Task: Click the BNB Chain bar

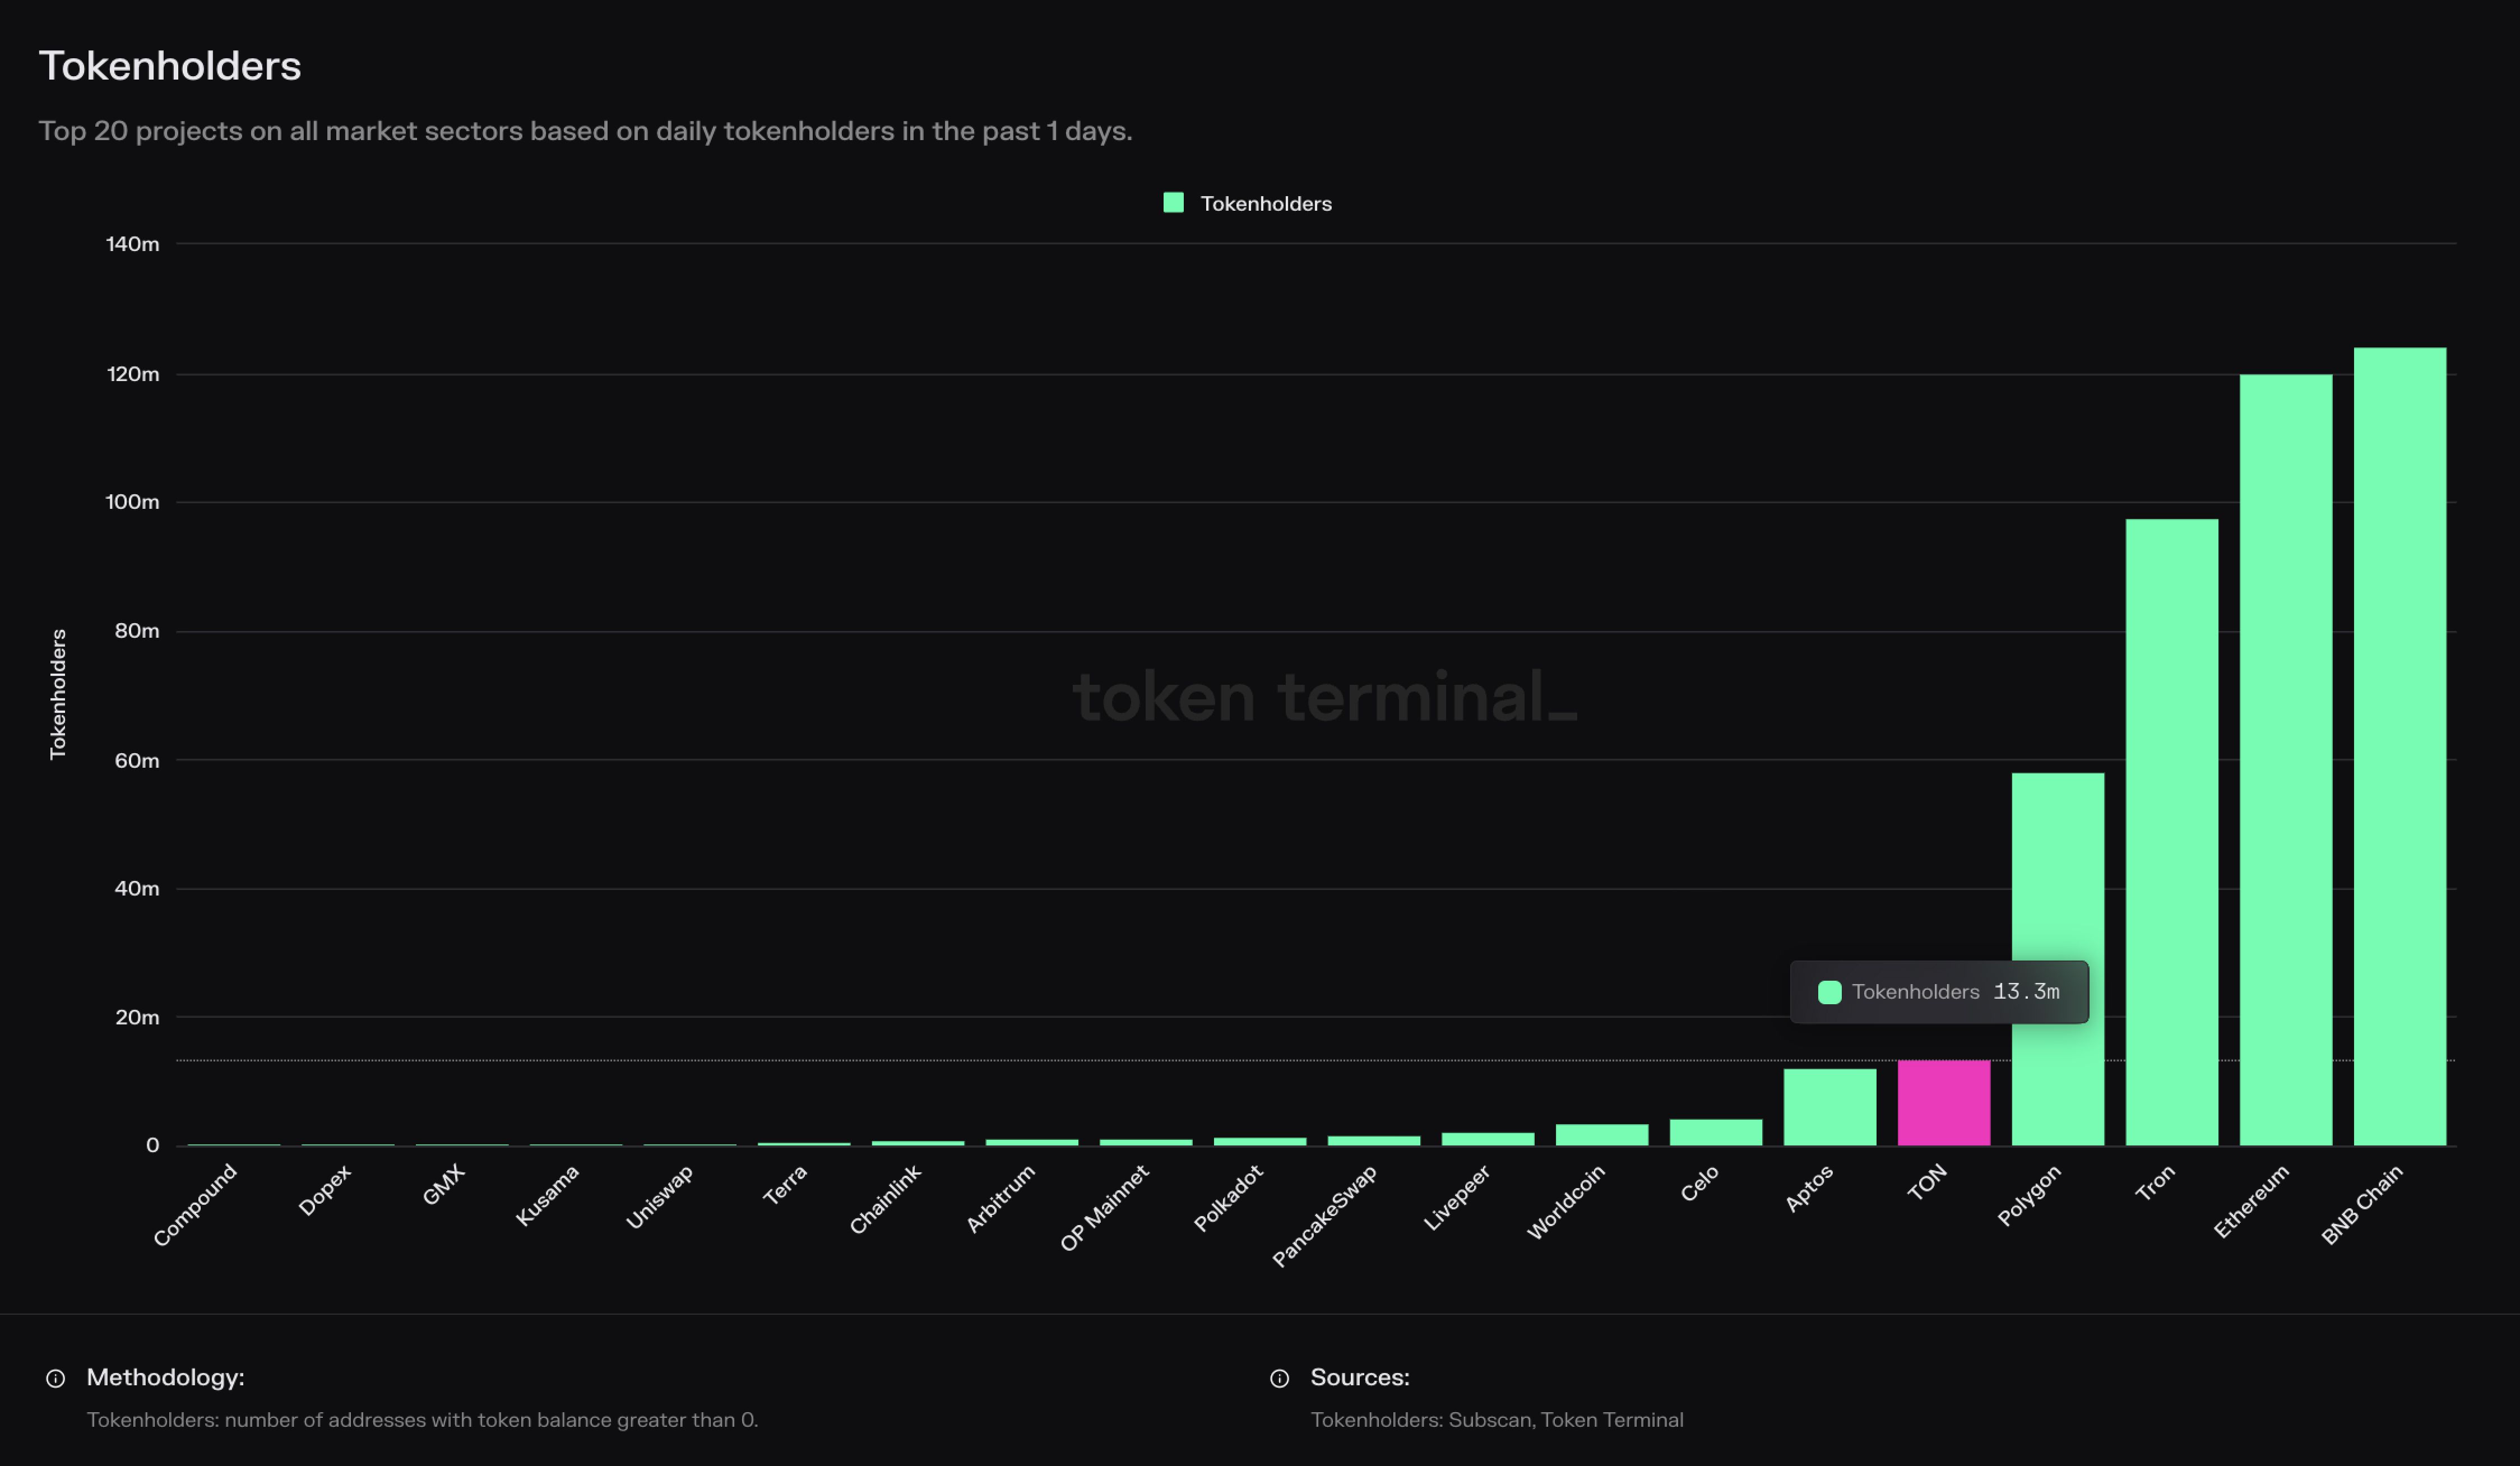Action: [2399, 746]
